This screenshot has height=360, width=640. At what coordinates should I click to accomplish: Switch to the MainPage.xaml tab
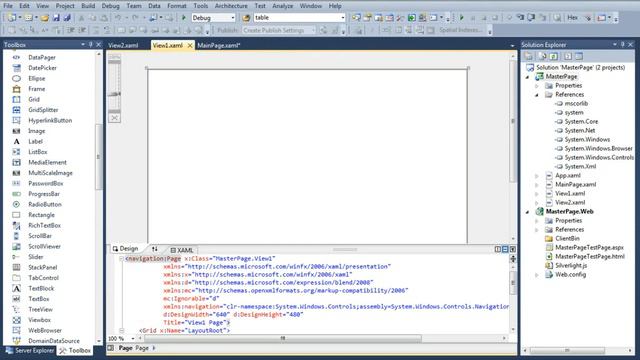point(219,45)
